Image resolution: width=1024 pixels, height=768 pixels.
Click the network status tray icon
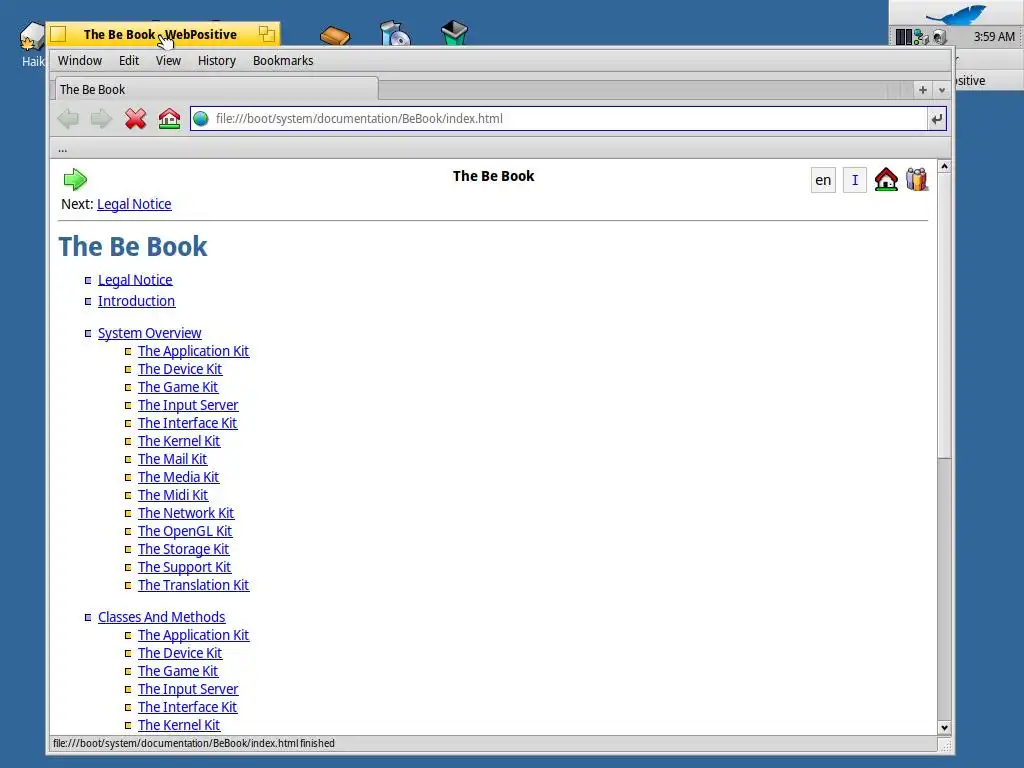(921, 37)
